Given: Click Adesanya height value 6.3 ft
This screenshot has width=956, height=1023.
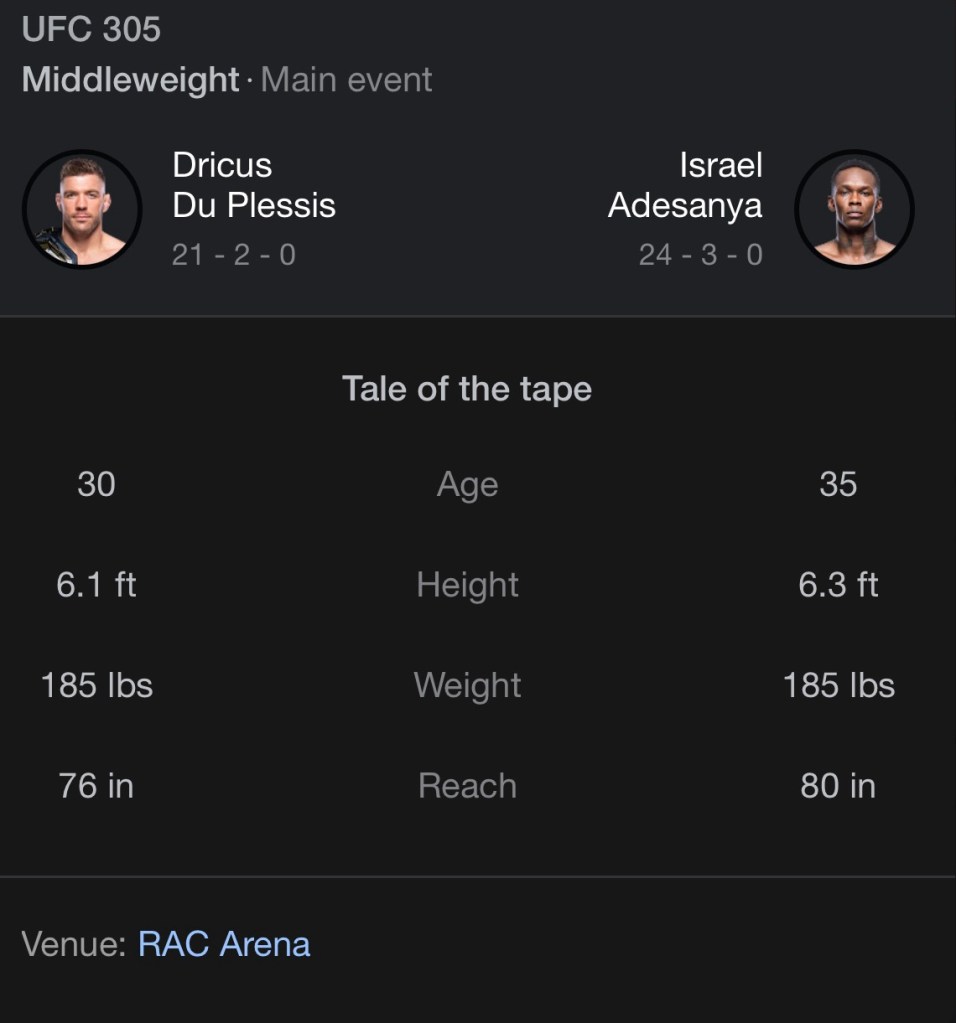Looking at the screenshot, I should coord(838,584).
